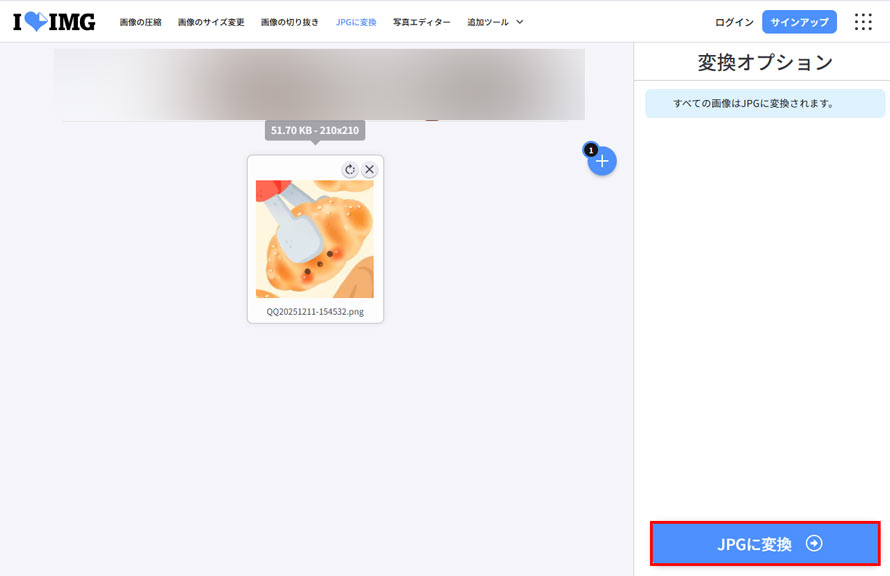This screenshot has width=890, height=576.
Task: Click the すべての画像はJPGに変換されます notice
Action: click(765, 103)
